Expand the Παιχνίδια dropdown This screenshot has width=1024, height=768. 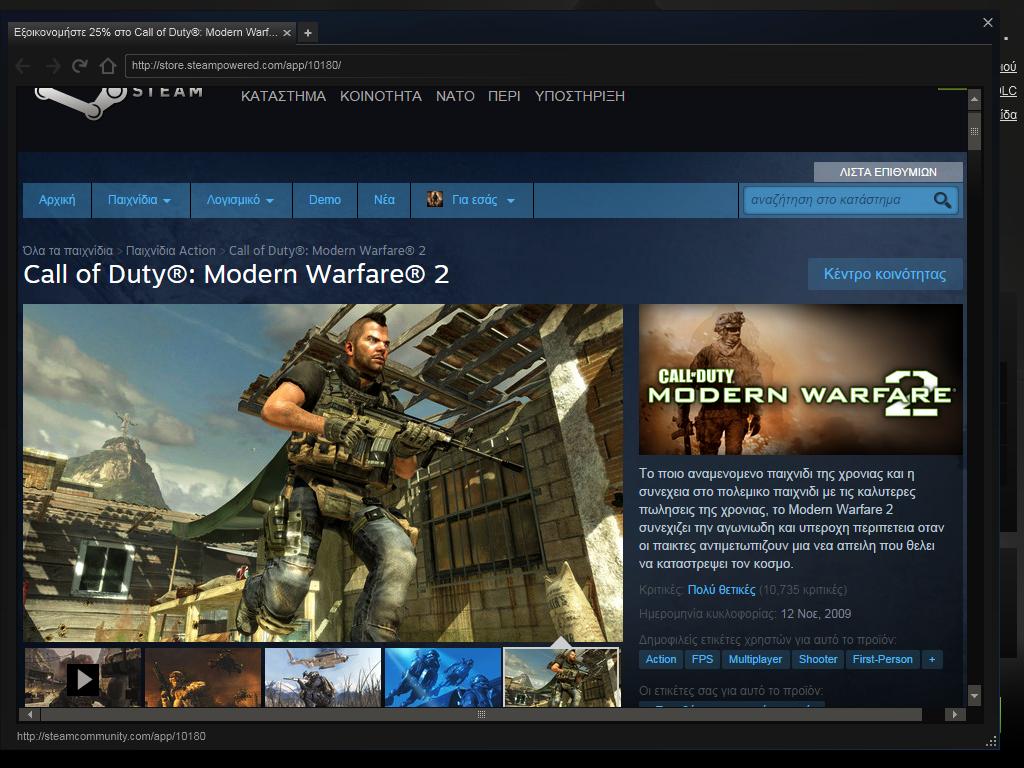[140, 200]
